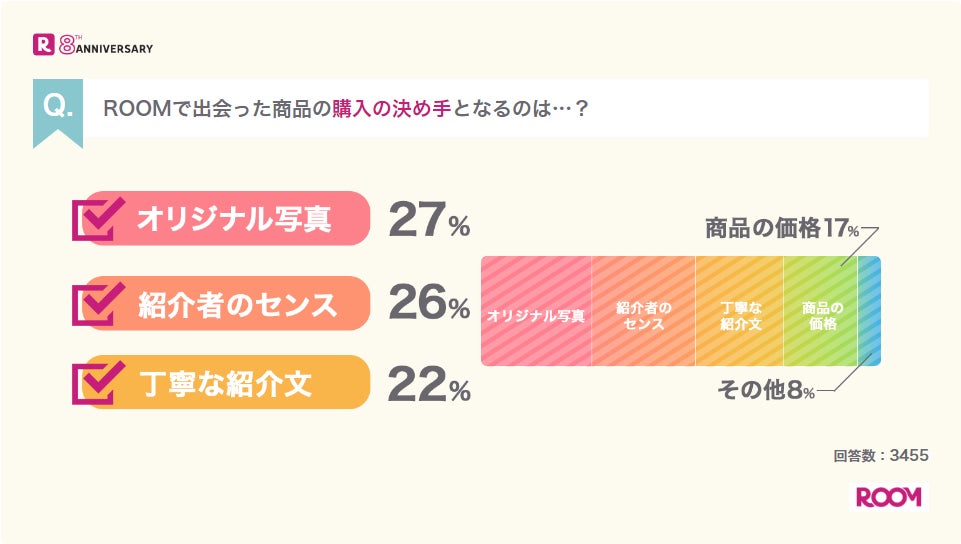This screenshot has height=544, width=961.
Task: Select the orange 紹介者のセンス pill label
Action: [235, 304]
